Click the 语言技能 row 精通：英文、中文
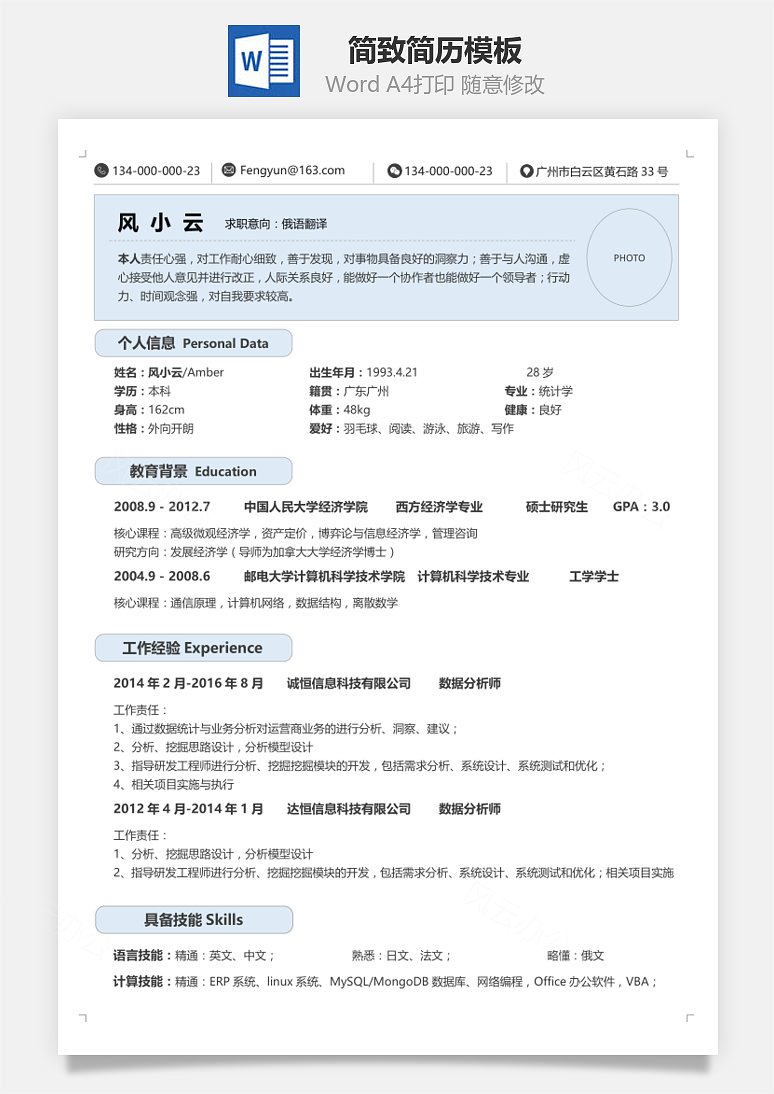This screenshot has width=774, height=1094. (195, 955)
